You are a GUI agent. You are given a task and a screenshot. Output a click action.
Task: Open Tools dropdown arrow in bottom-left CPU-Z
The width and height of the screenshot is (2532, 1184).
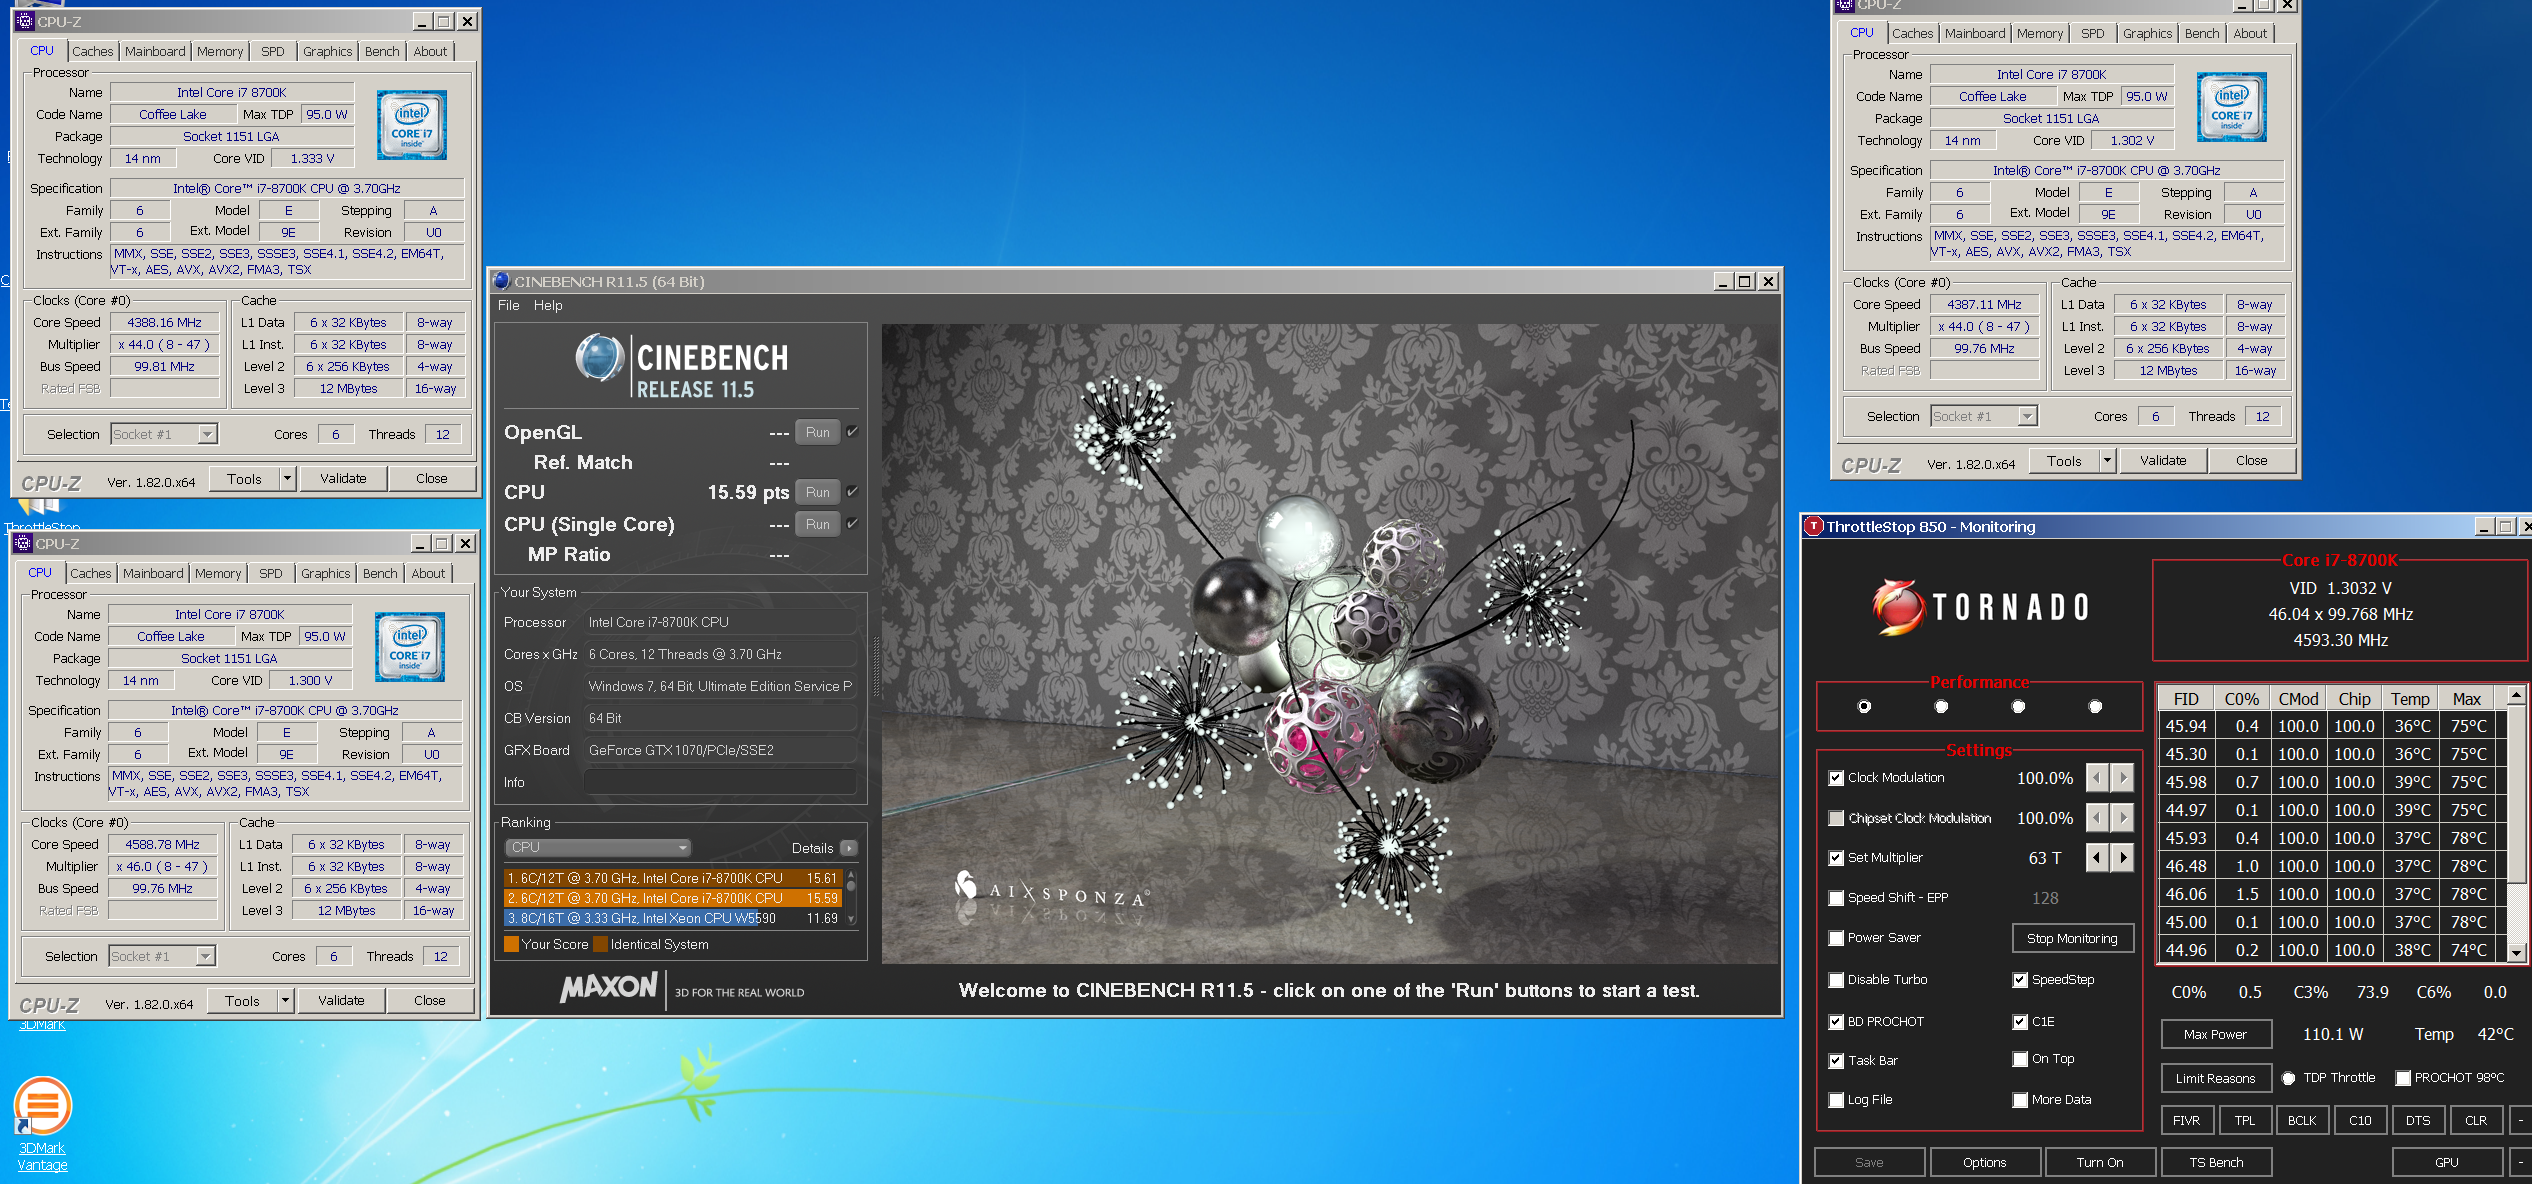(285, 1000)
